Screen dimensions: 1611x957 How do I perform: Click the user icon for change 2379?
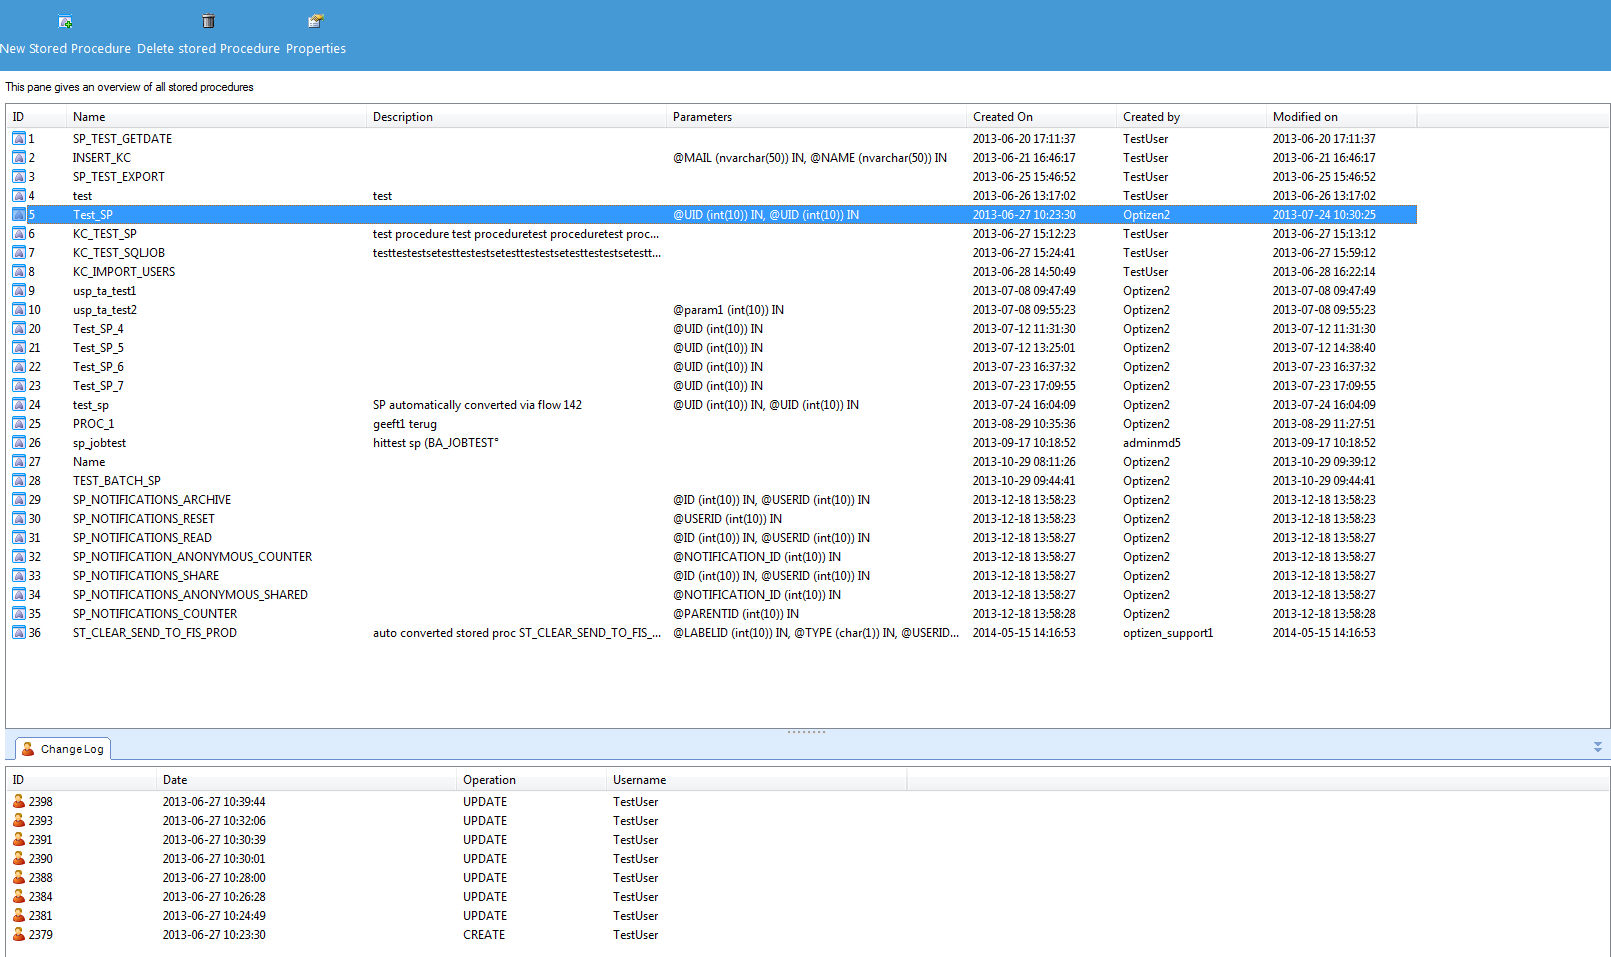19,935
